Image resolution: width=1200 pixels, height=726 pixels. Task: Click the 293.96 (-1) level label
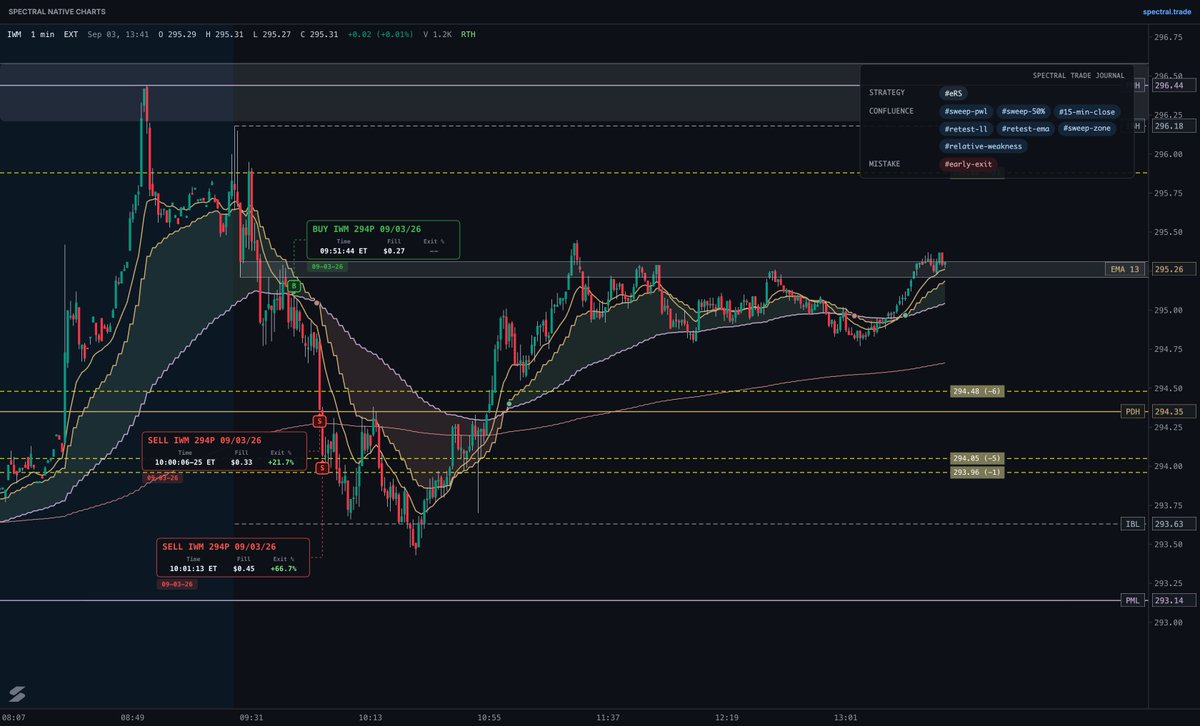pos(977,472)
